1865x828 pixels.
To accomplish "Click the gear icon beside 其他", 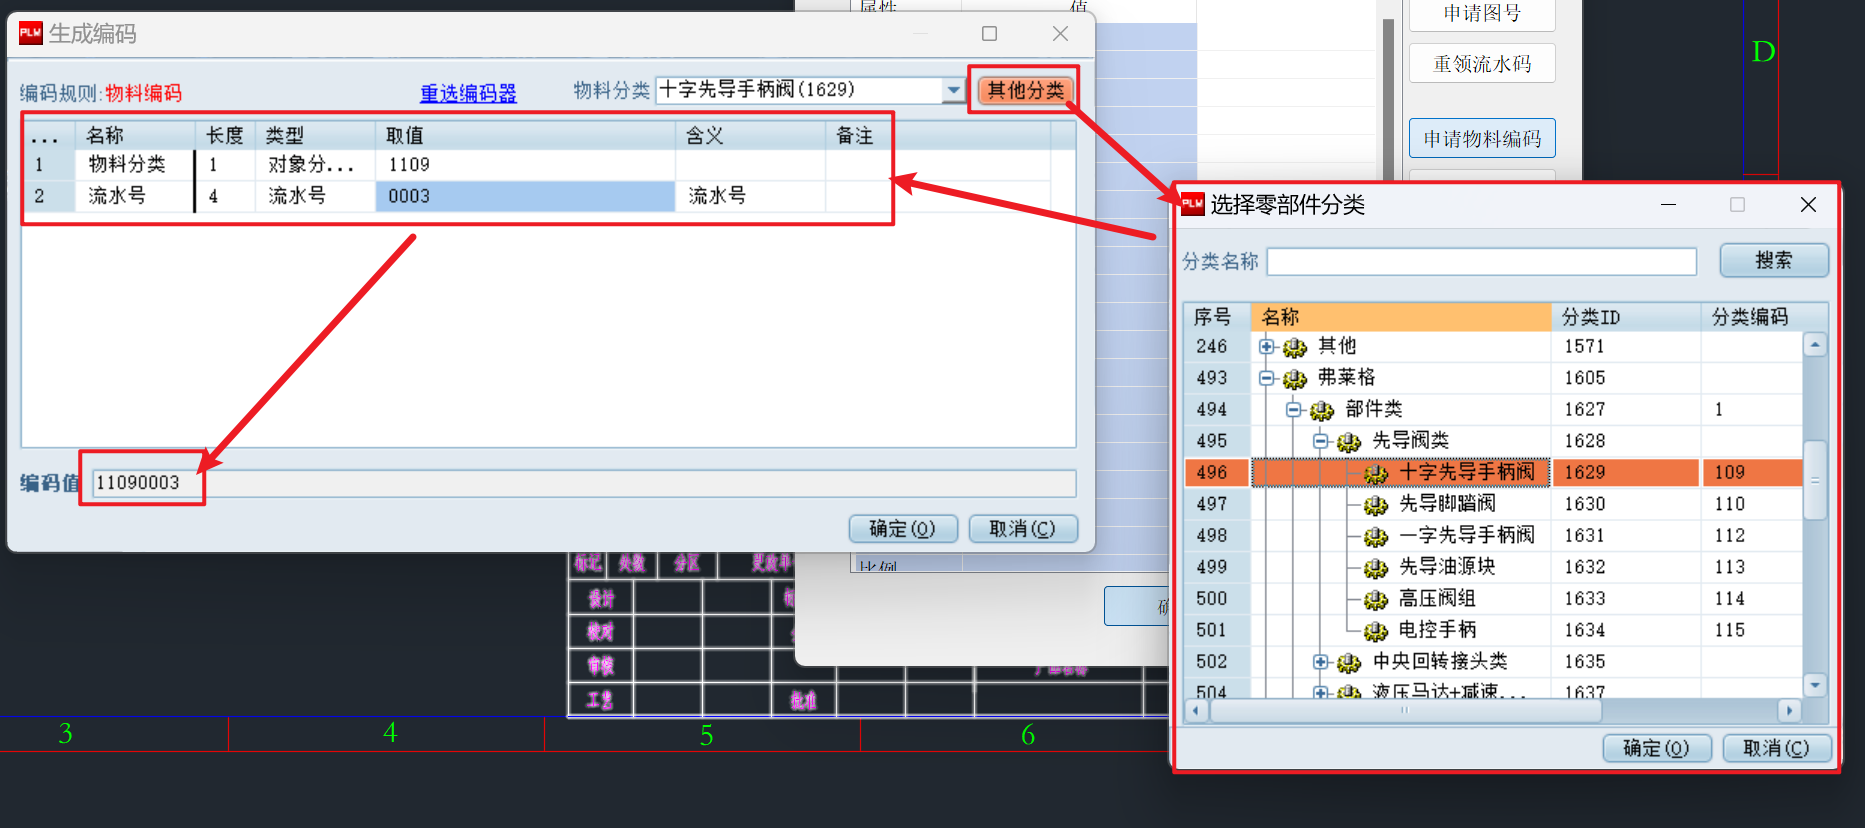I will point(1295,347).
